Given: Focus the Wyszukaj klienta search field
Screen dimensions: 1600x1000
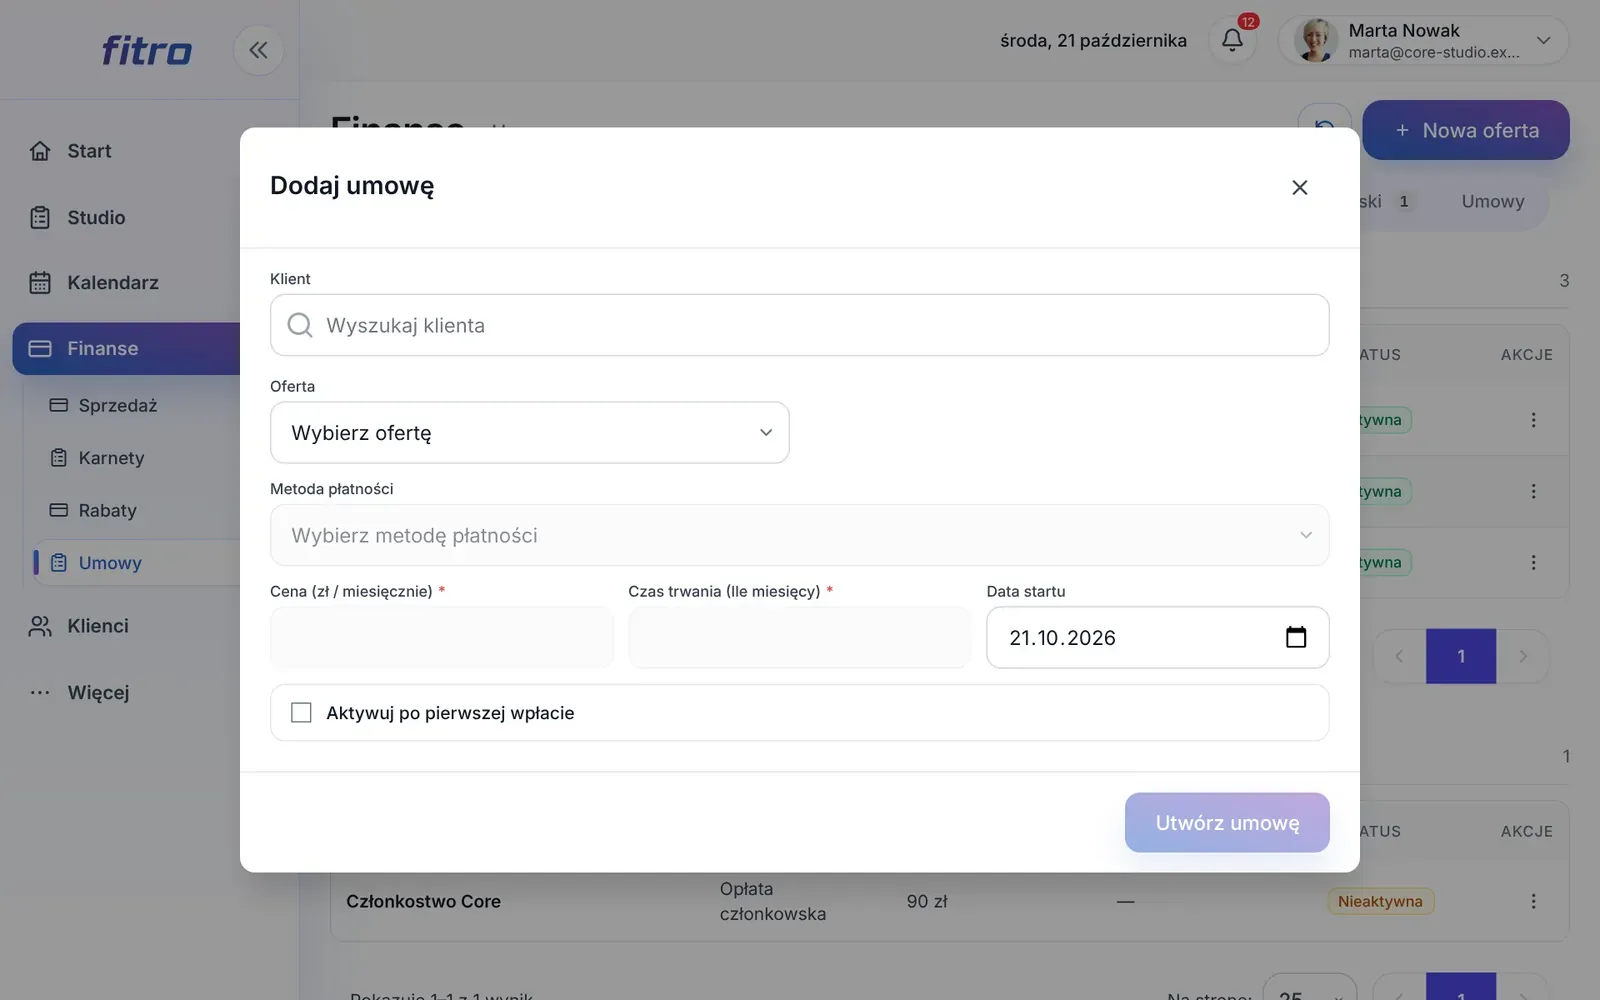Looking at the screenshot, I should [x=799, y=325].
